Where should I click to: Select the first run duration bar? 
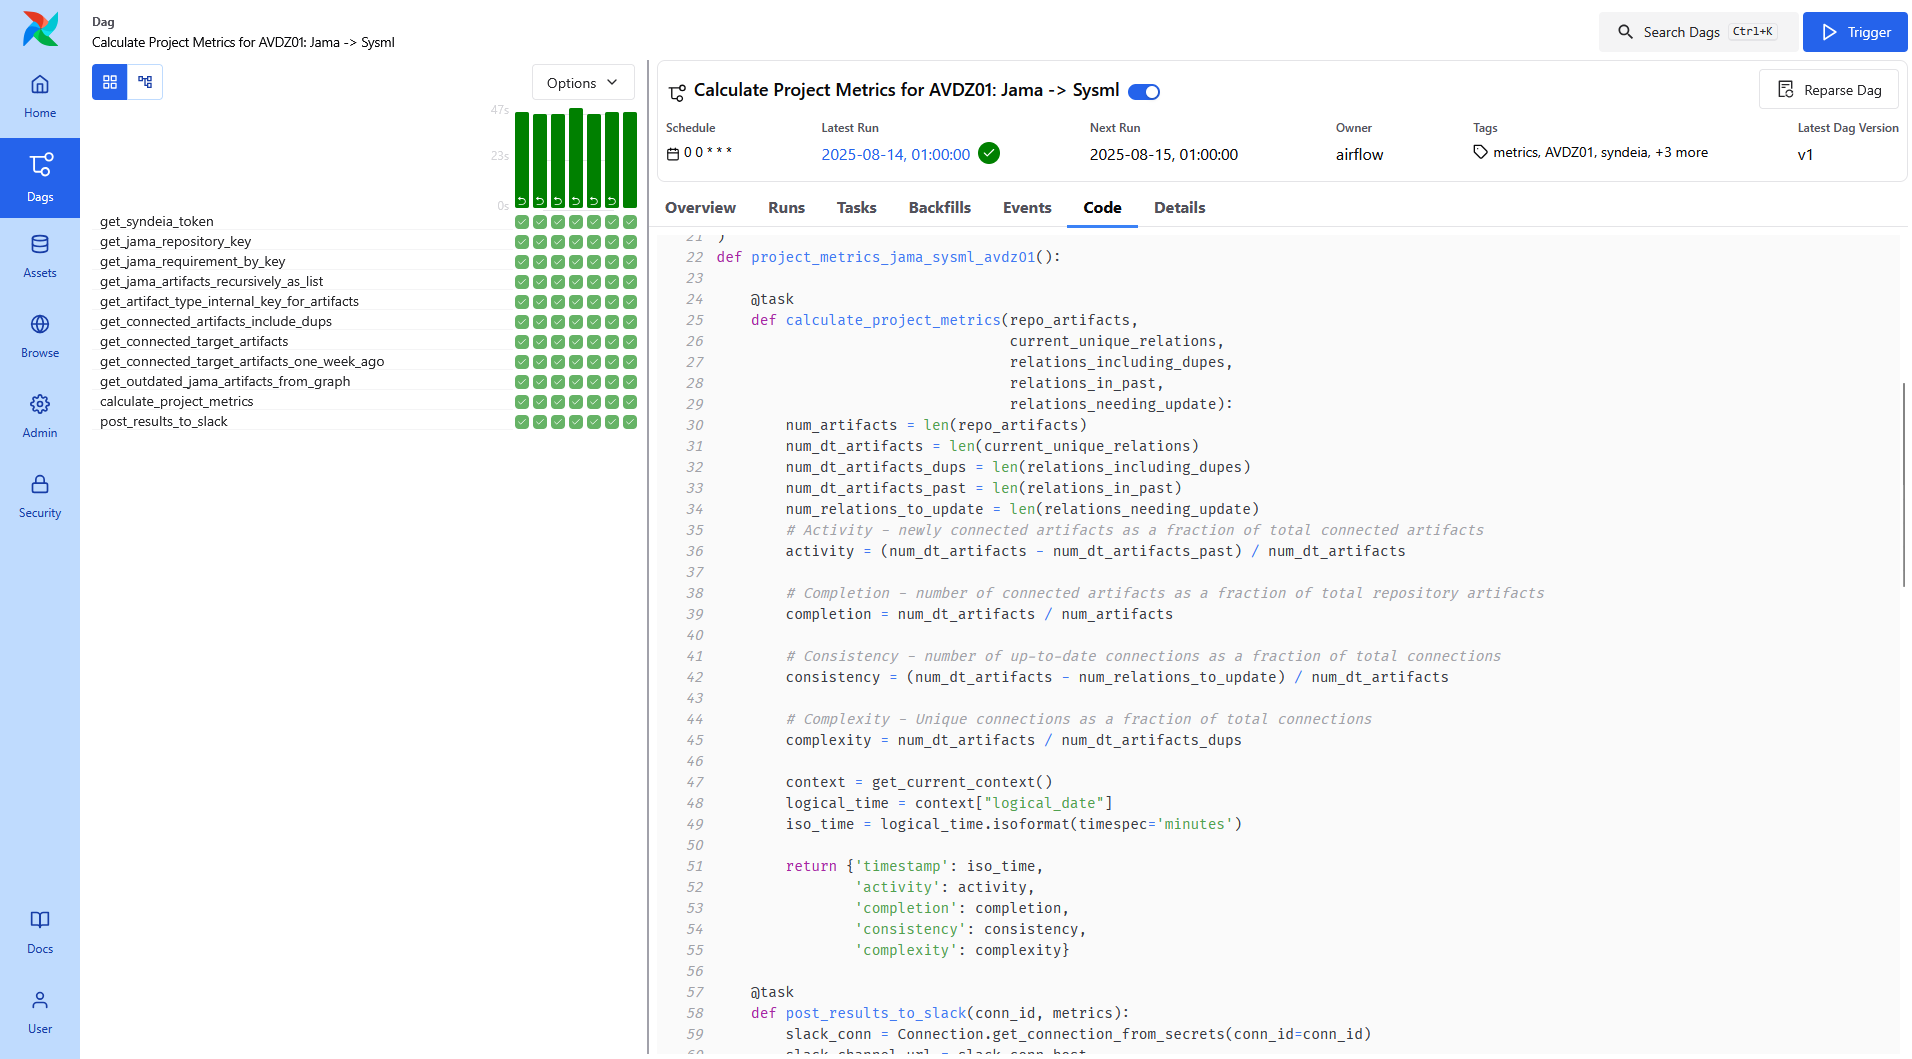(522, 160)
